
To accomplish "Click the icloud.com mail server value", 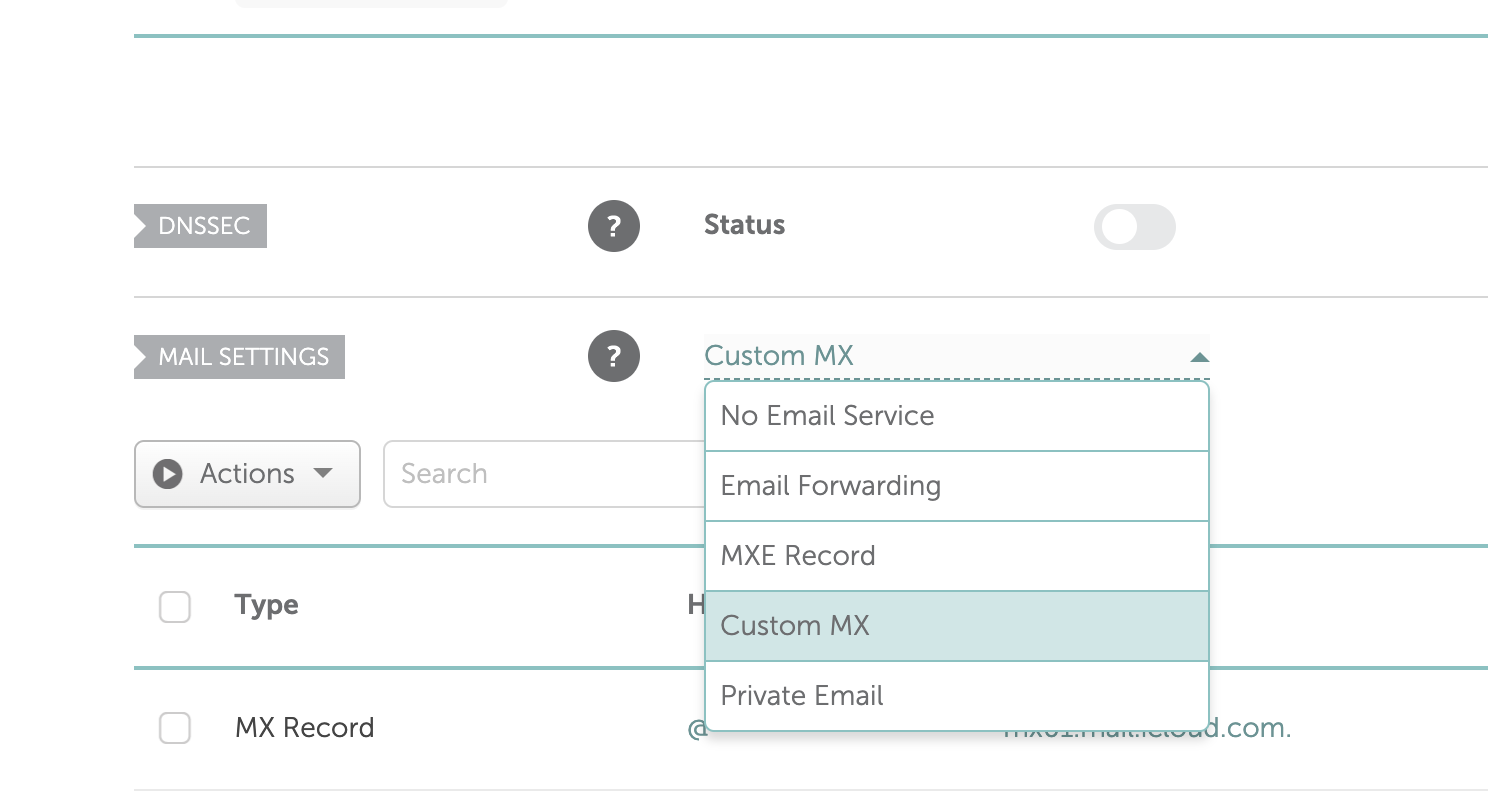I will (x=1250, y=730).
